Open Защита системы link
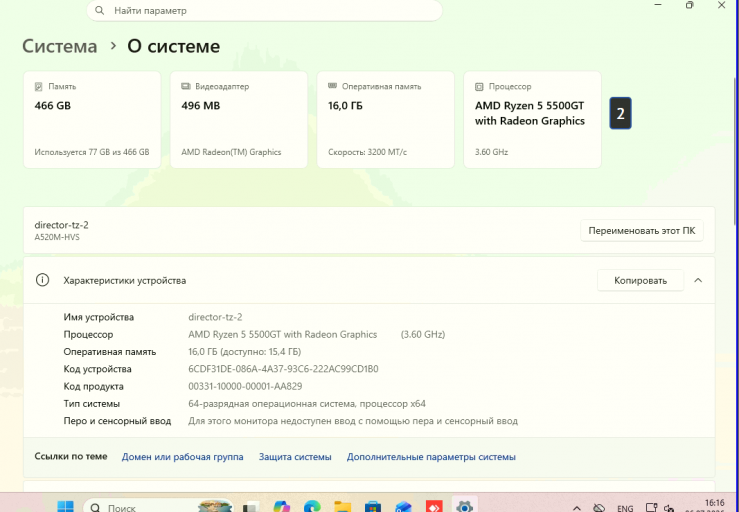739x512 pixels. coord(295,457)
